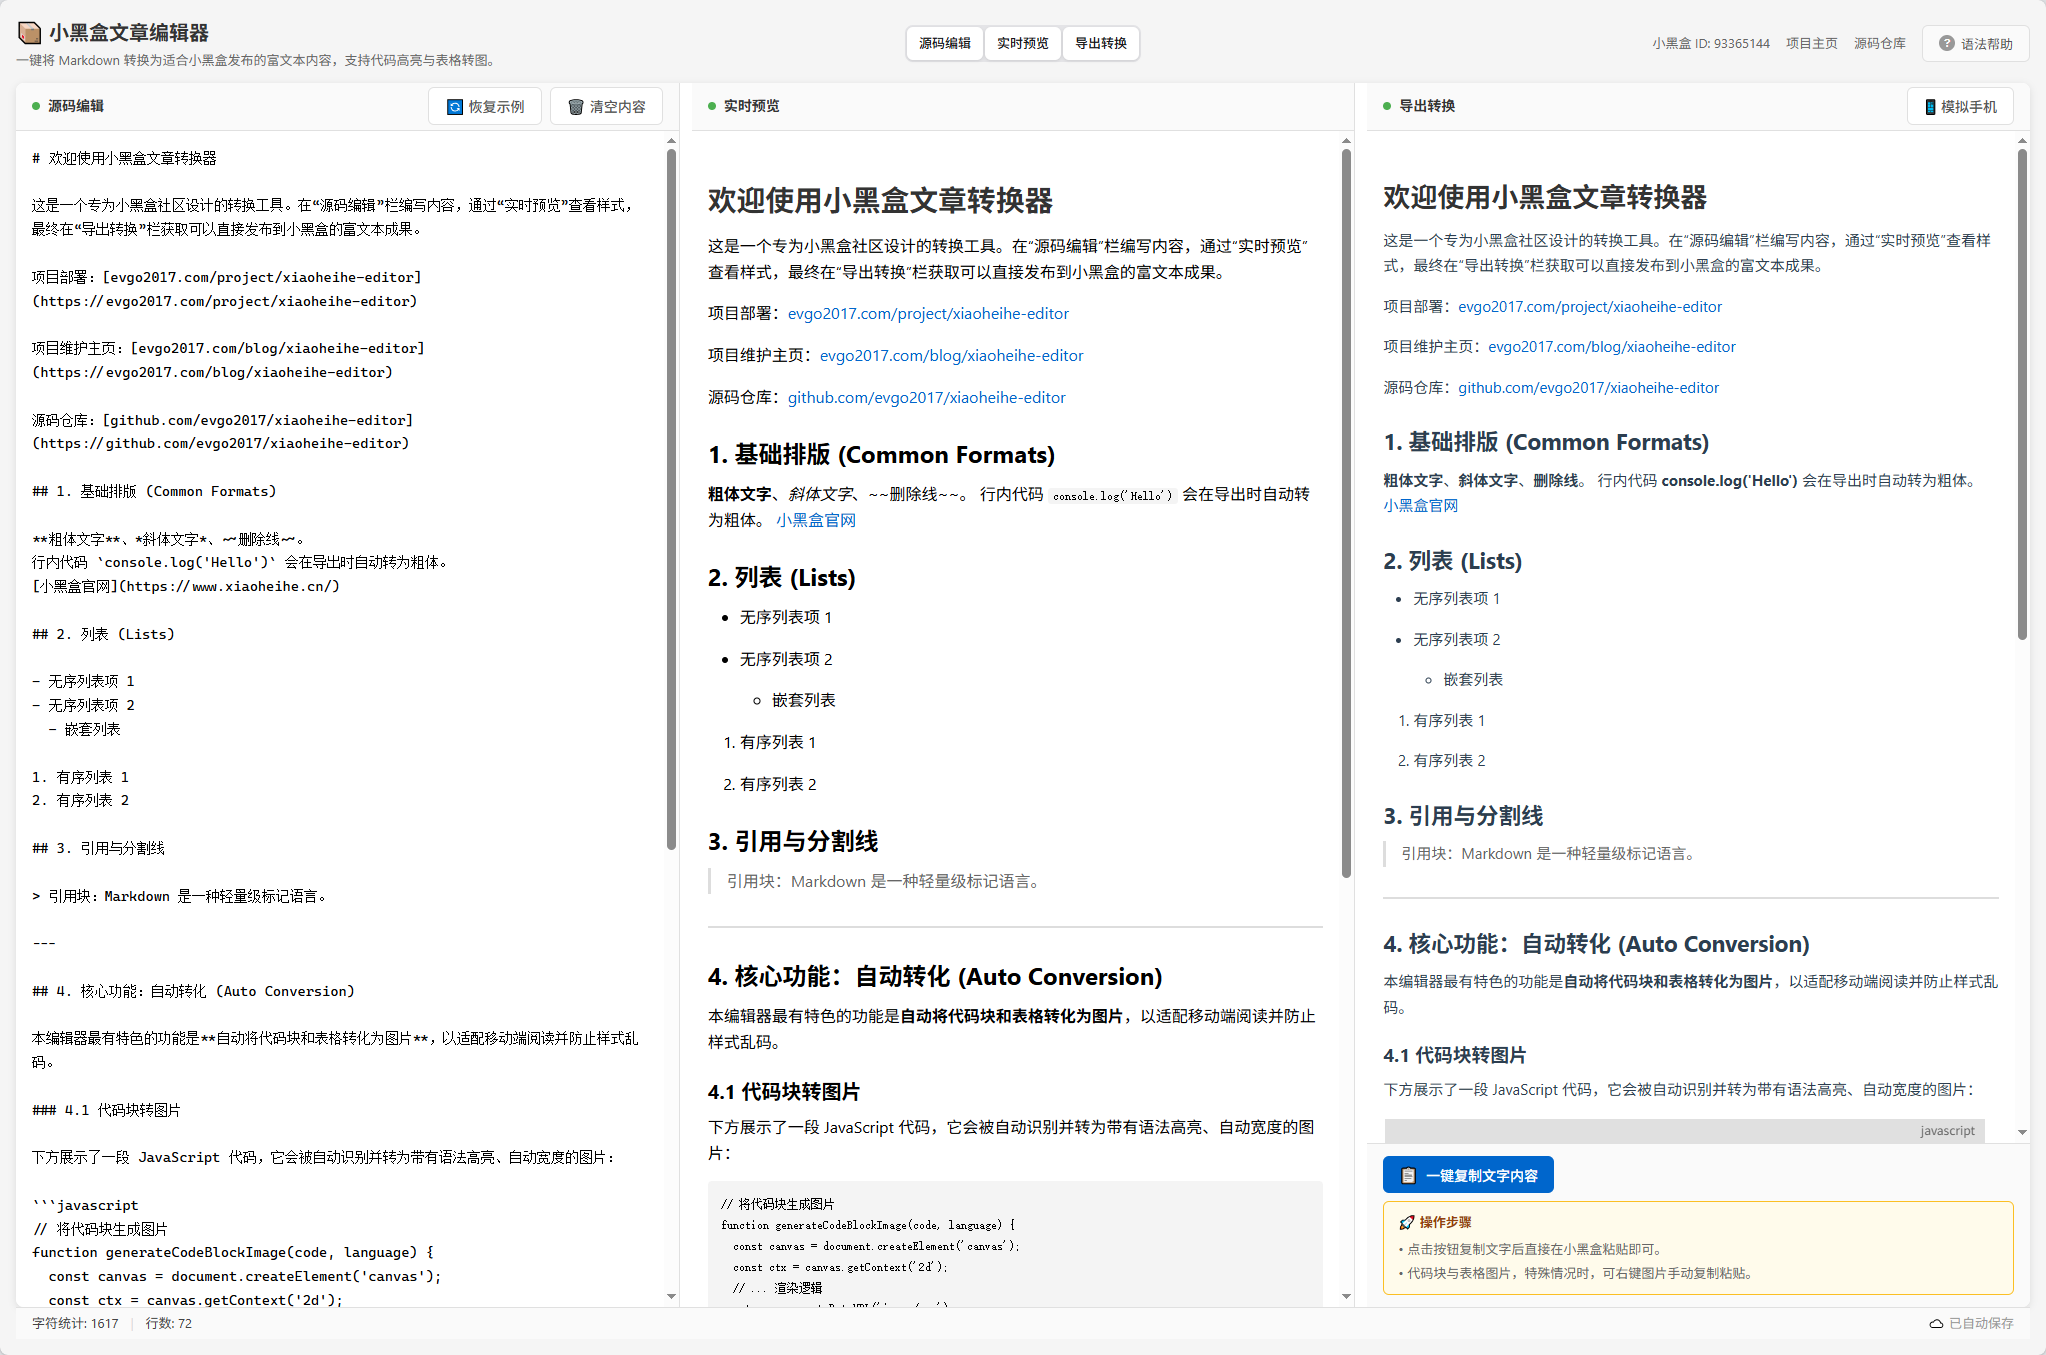Click inside the Markdown source editor
The image size is (2046, 1355).
[330, 700]
